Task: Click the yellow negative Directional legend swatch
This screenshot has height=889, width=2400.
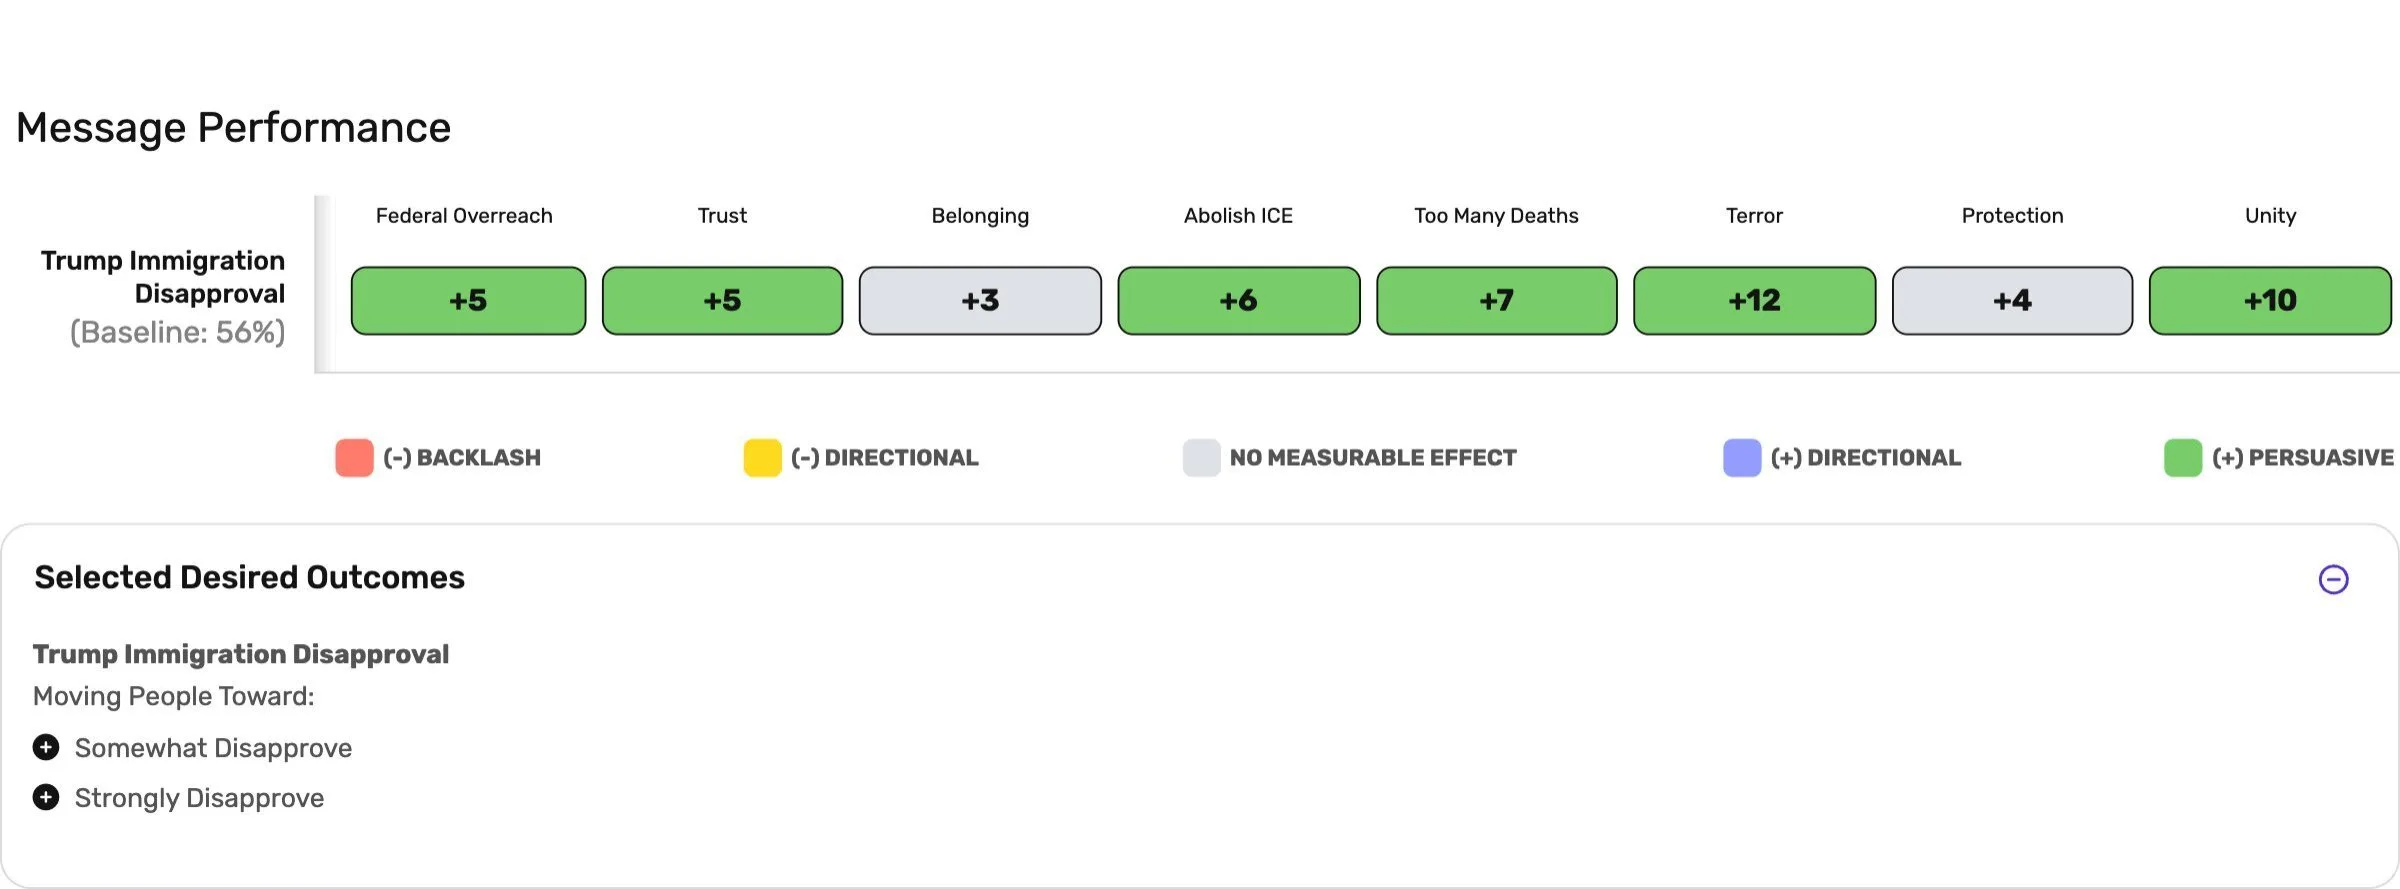Action: pos(762,458)
